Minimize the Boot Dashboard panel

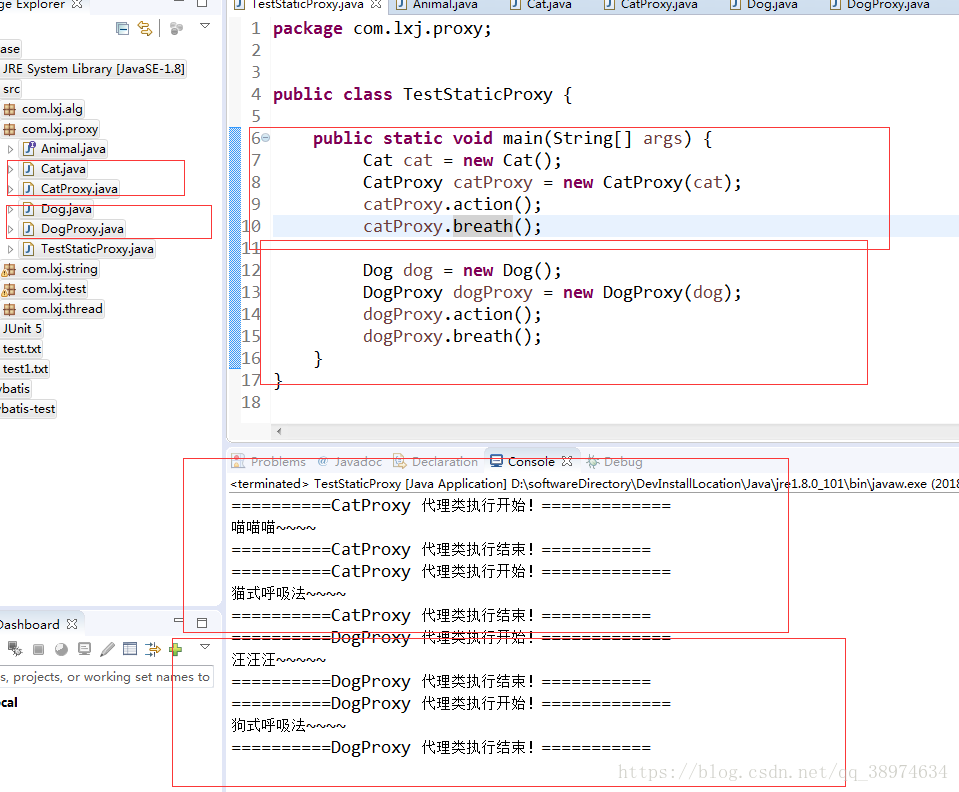[x=179, y=621]
